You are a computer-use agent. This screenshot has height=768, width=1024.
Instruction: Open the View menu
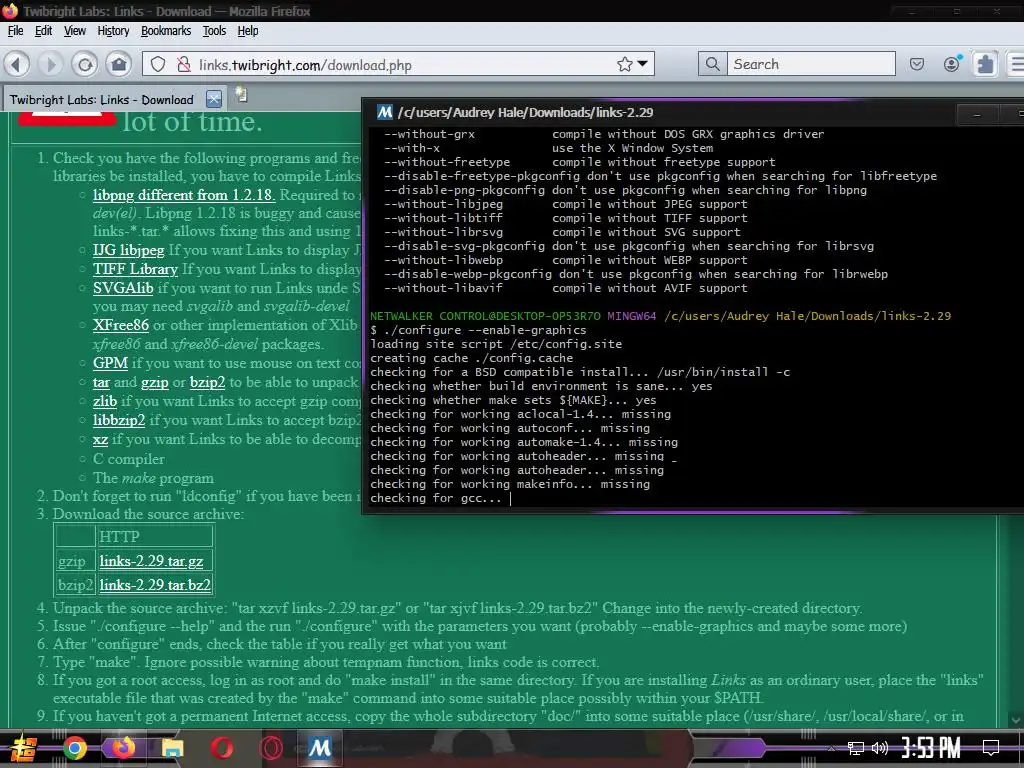click(x=74, y=31)
